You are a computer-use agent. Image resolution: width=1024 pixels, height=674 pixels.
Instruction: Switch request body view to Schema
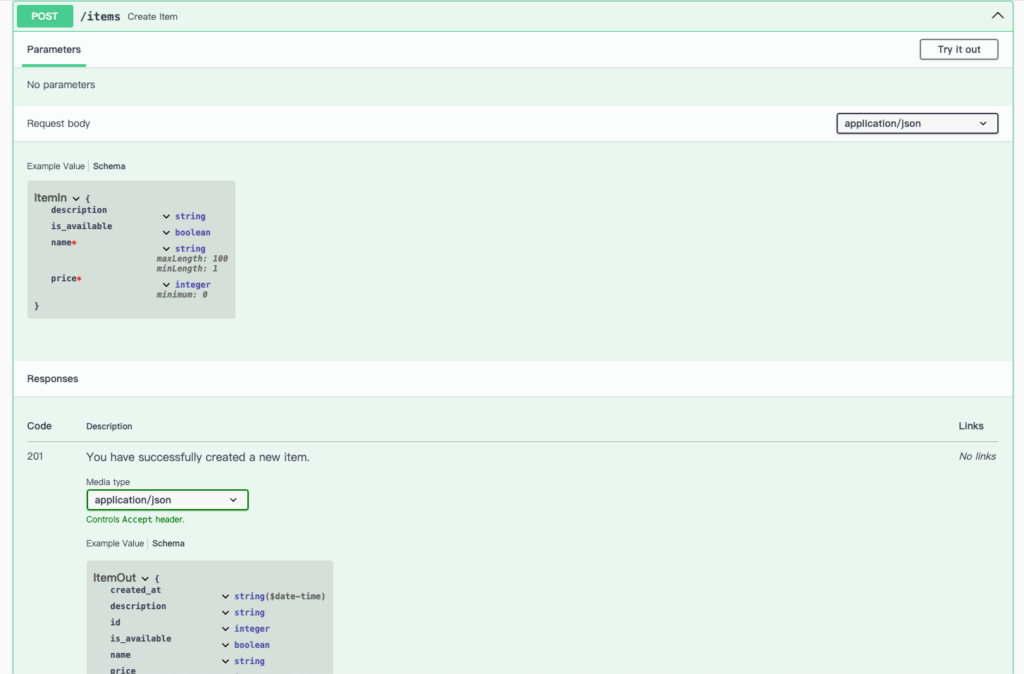[x=109, y=166]
